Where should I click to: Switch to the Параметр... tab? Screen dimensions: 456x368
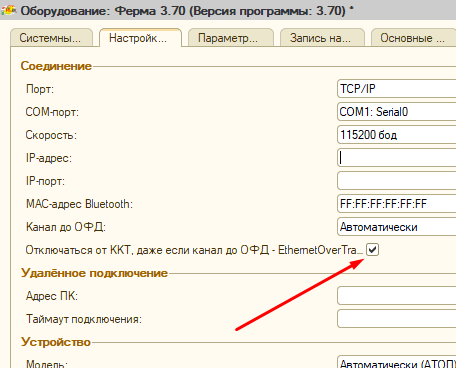pos(231,38)
